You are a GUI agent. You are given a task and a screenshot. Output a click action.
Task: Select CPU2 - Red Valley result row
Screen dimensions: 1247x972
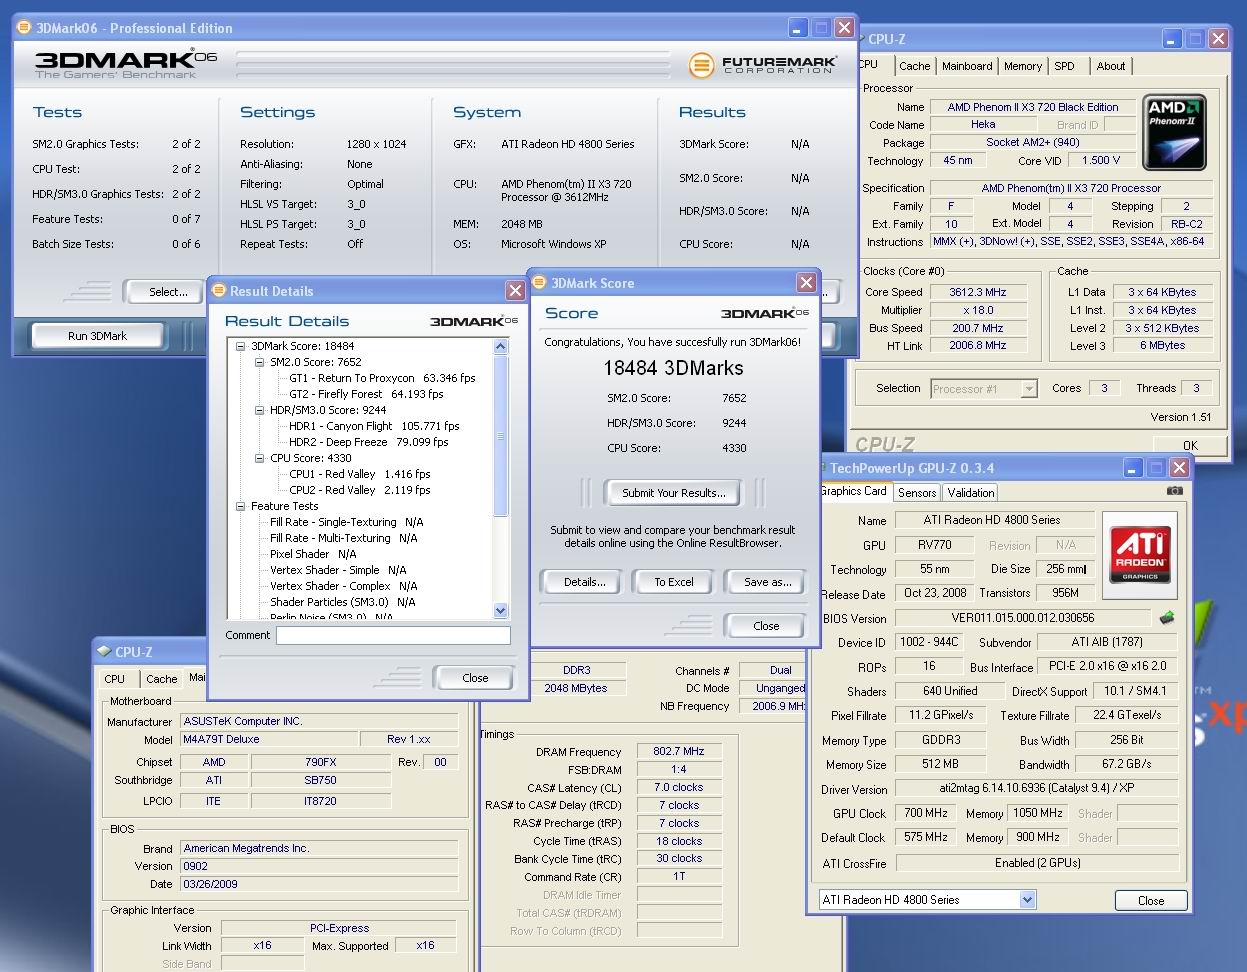[x=360, y=490]
